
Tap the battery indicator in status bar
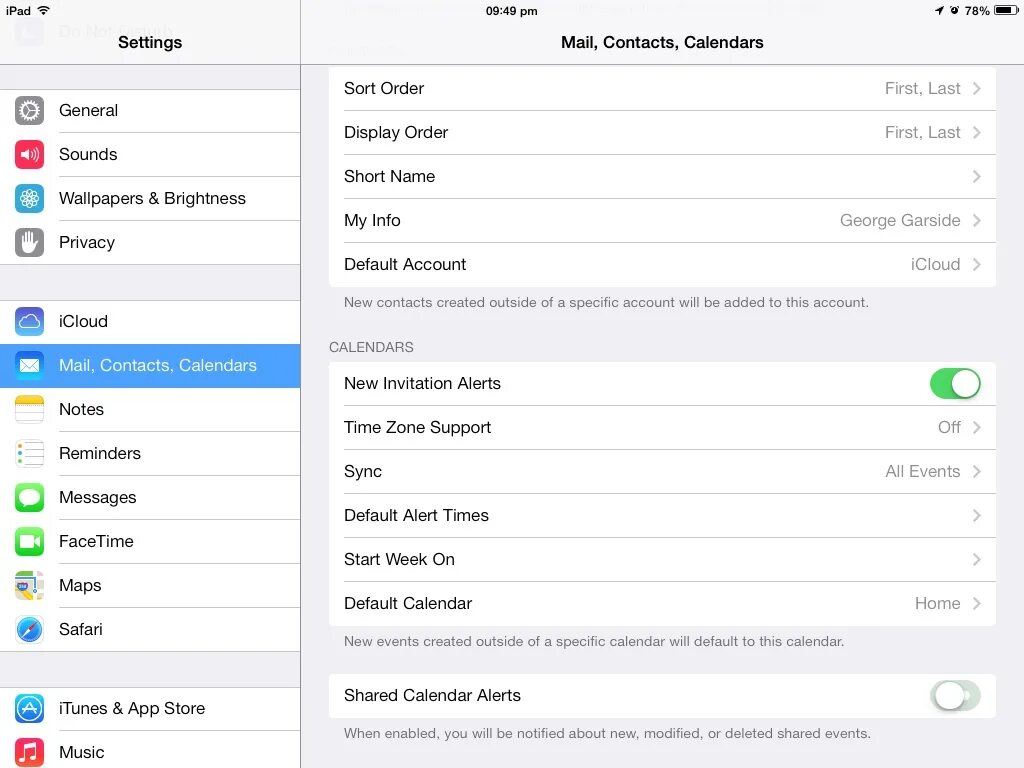point(1006,10)
